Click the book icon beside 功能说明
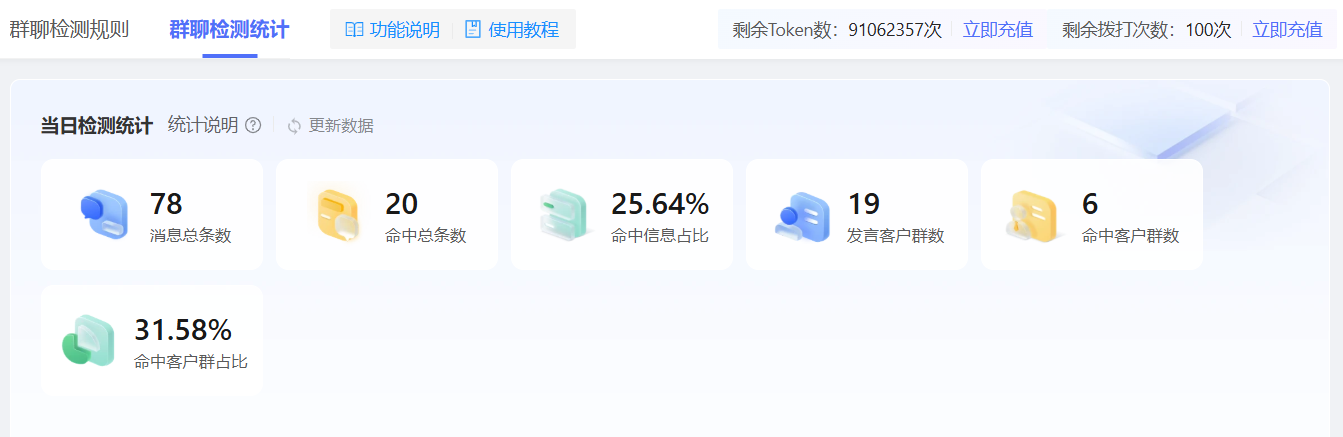 click(x=354, y=30)
